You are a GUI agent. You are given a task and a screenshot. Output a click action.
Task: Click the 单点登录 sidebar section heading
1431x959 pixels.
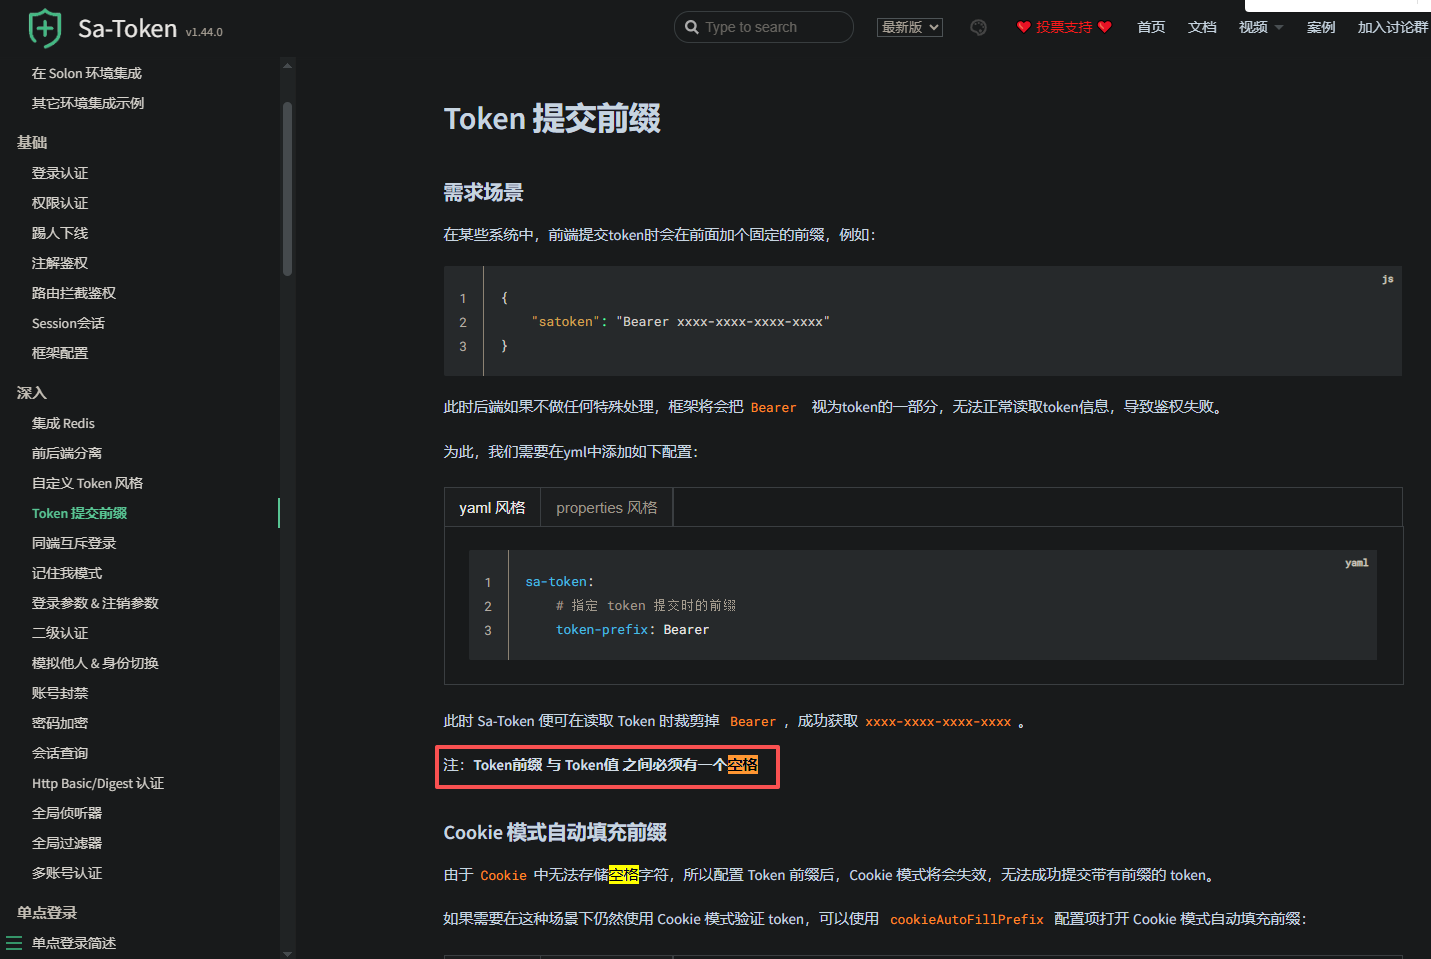[47, 912]
